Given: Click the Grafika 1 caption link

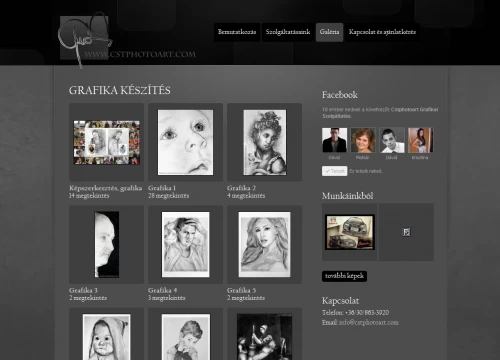Looking at the screenshot, I should tap(162, 188).
